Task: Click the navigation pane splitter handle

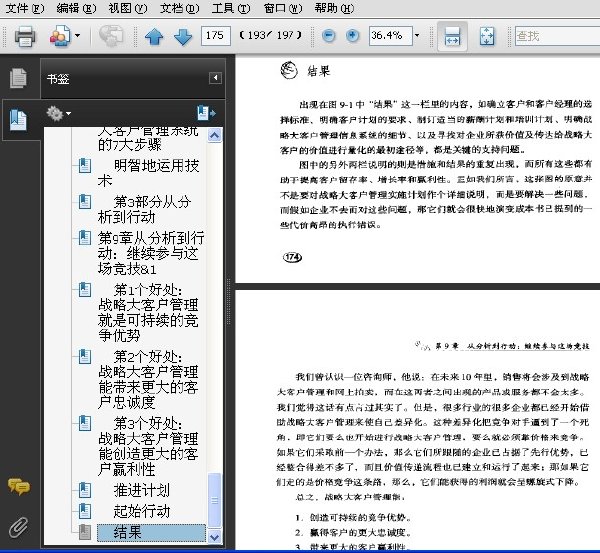Action: pyautogui.click(x=229, y=302)
